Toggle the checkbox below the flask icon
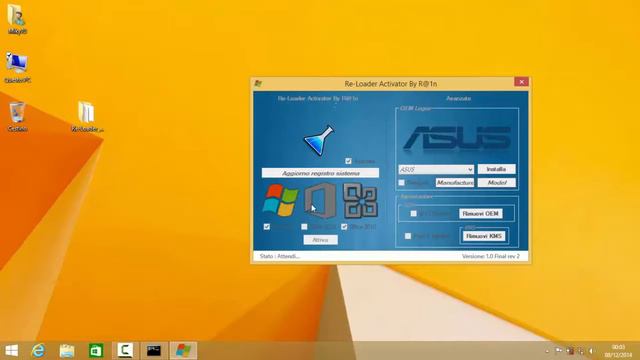 coord(348,161)
